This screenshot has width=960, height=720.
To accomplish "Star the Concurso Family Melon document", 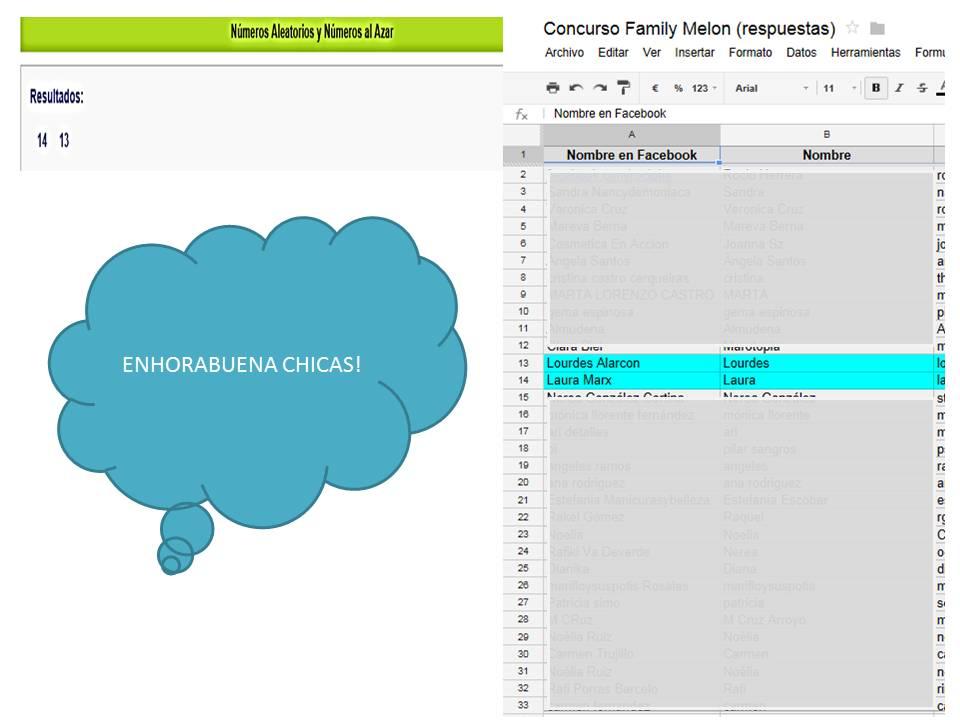I will [x=852, y=28].
